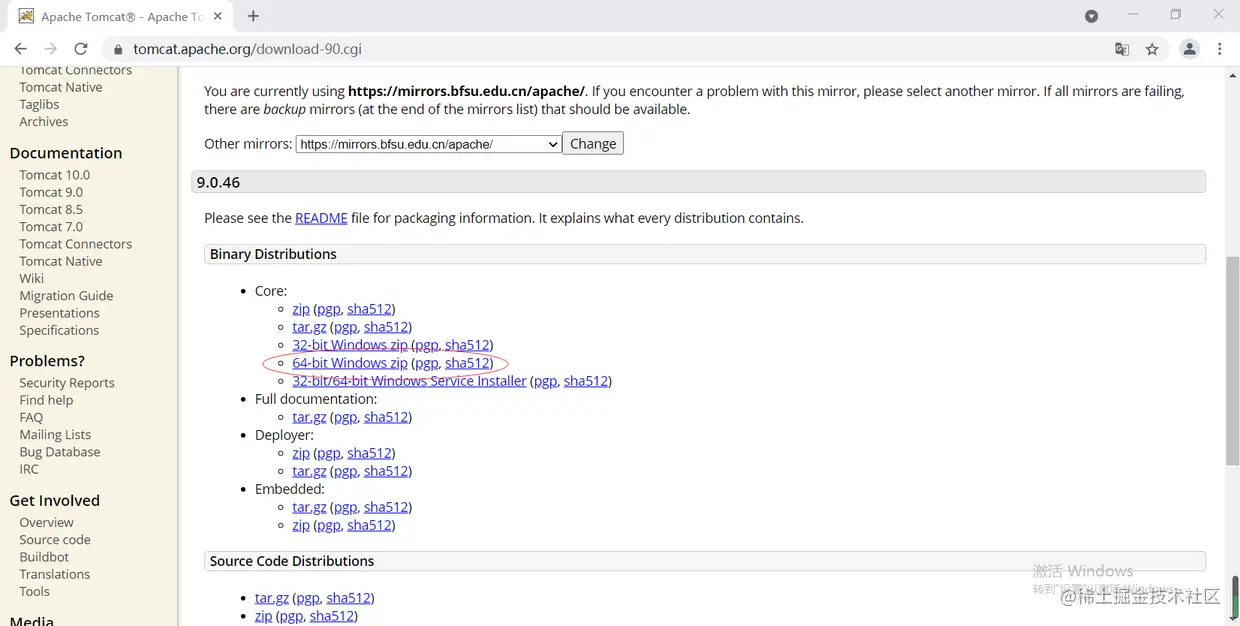
Task: Download the Deployer zip
Action: pyautogui.click(x=301, y=453)
